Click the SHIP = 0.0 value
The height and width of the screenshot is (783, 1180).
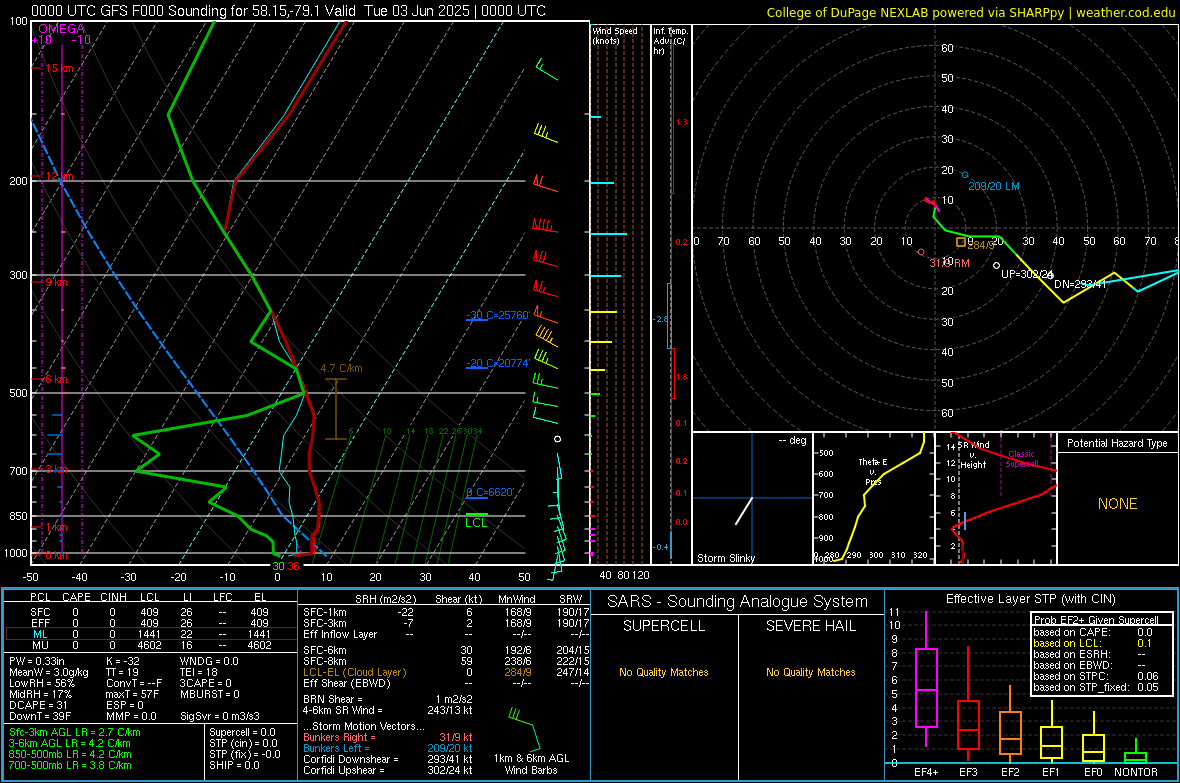click(x=234, y=765)
